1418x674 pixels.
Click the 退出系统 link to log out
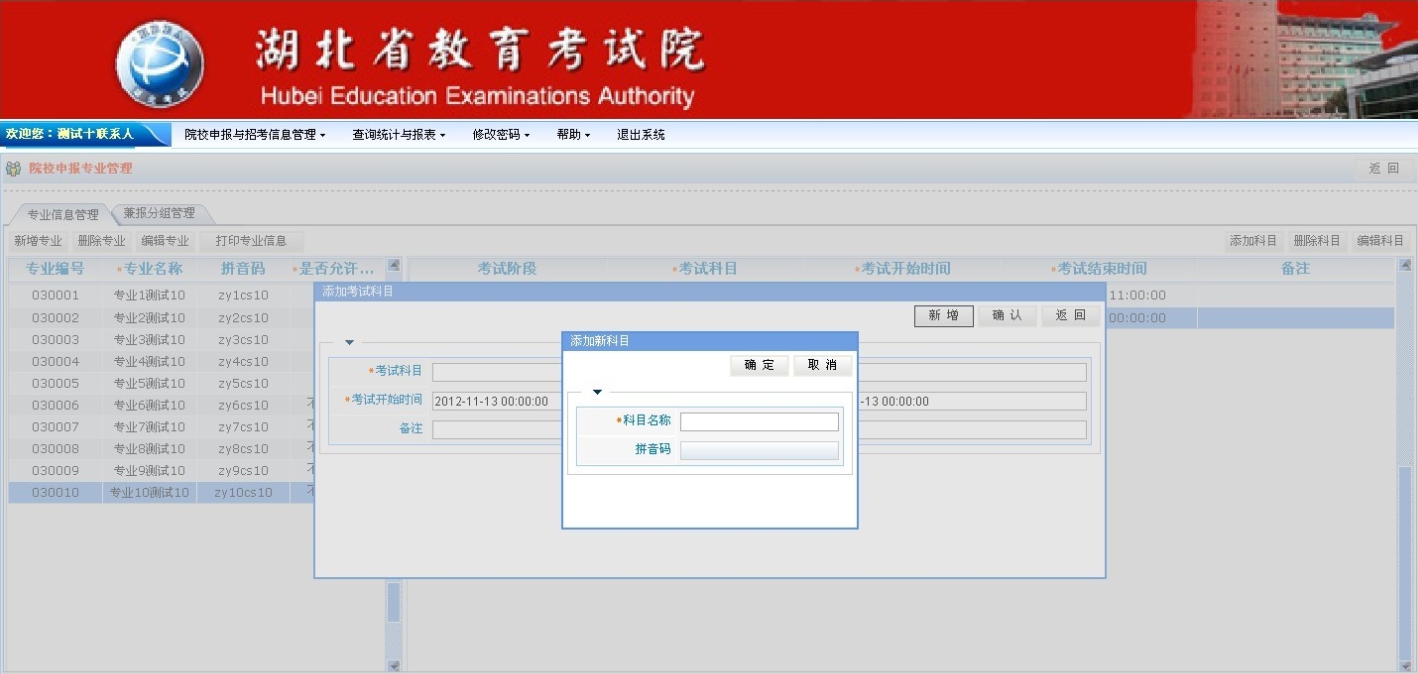point(641,135)
